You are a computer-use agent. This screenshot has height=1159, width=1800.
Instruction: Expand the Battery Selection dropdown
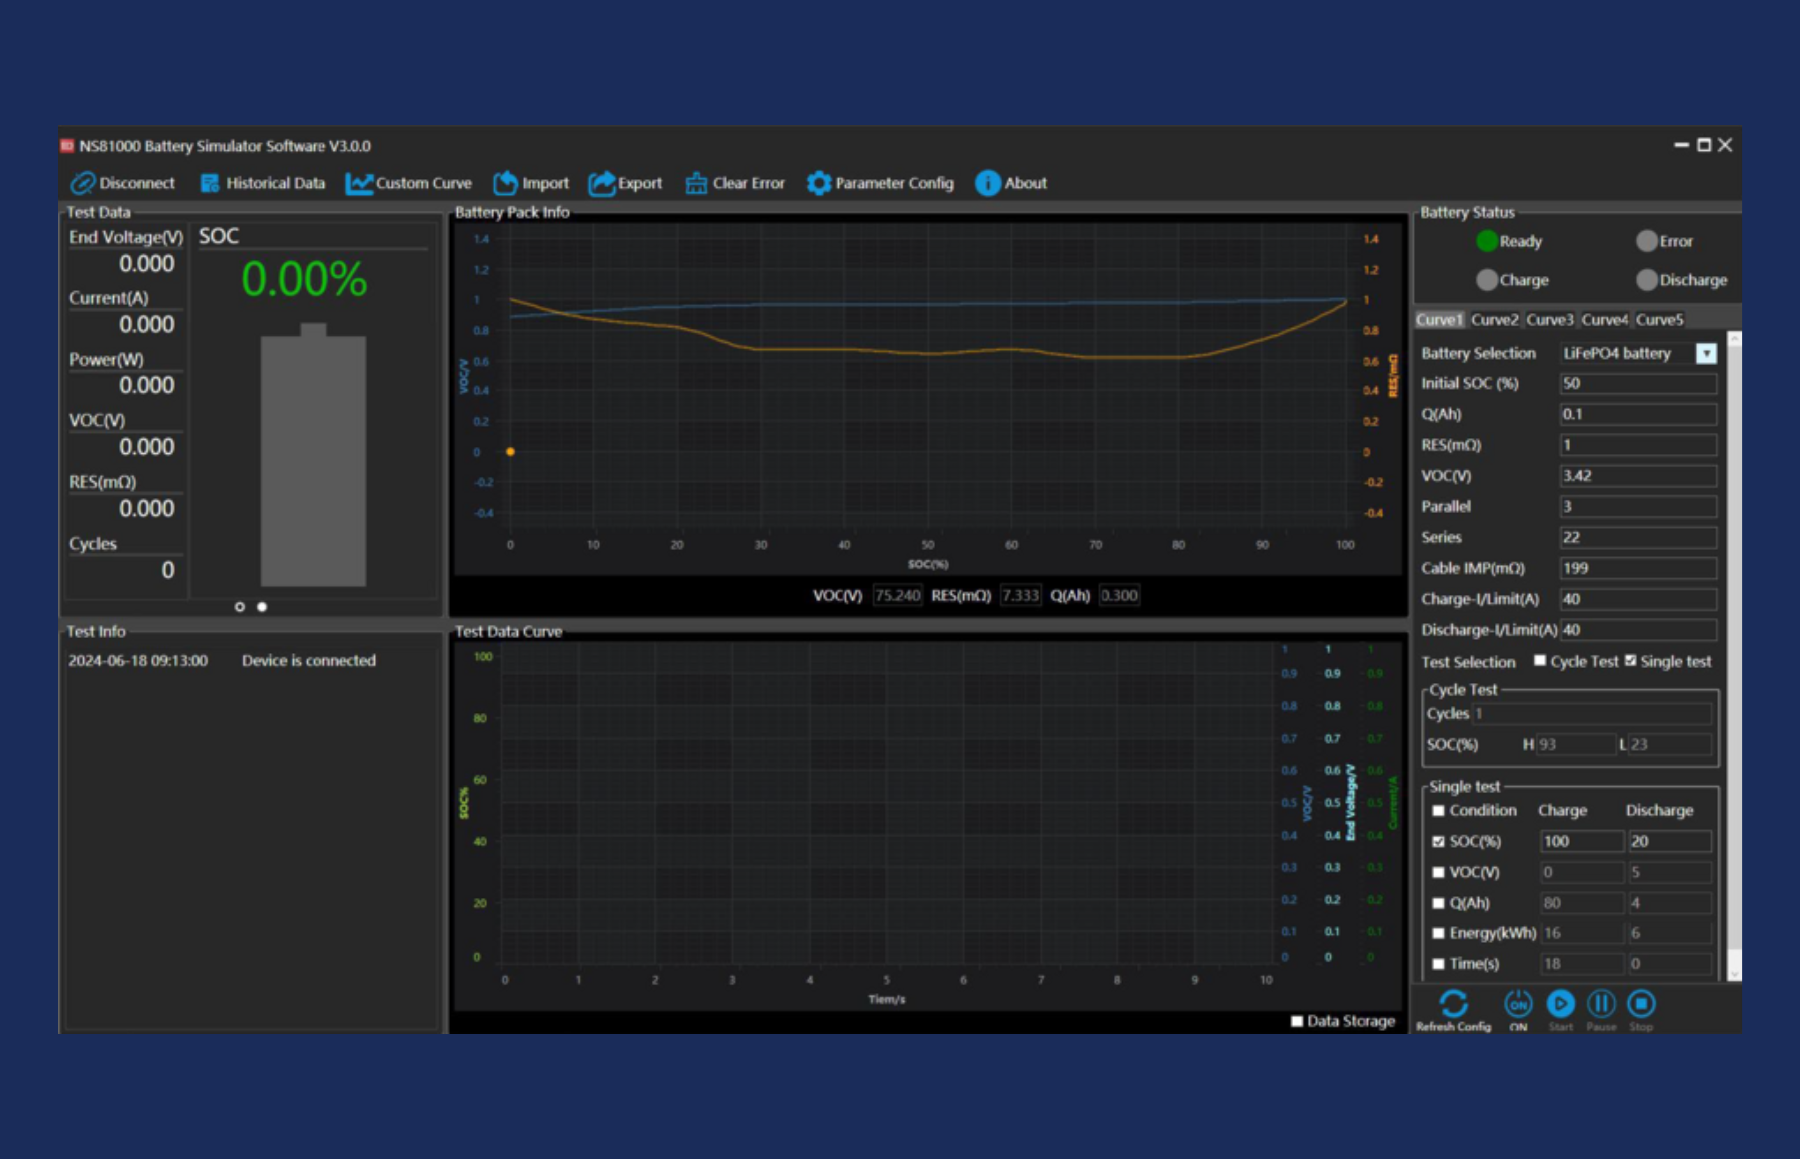coord(1706,353)
